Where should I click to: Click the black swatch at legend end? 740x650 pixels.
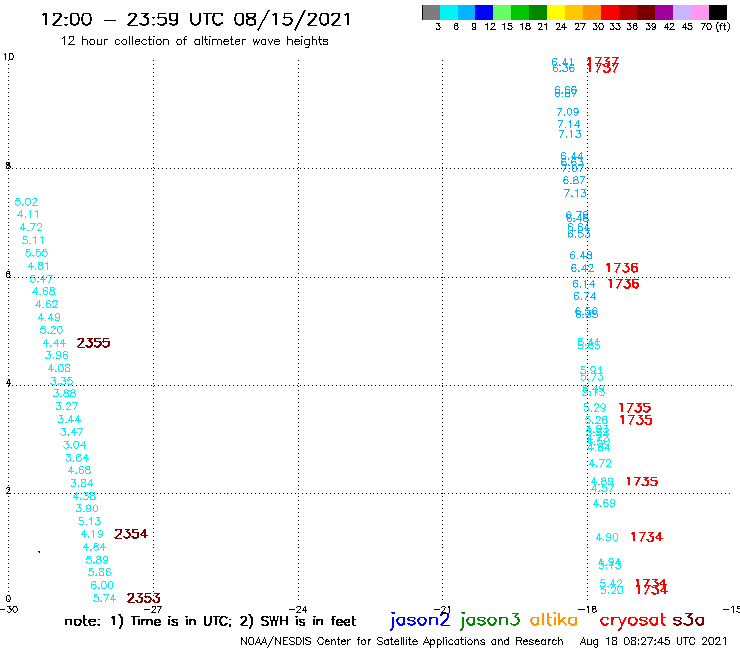(717, 12)
